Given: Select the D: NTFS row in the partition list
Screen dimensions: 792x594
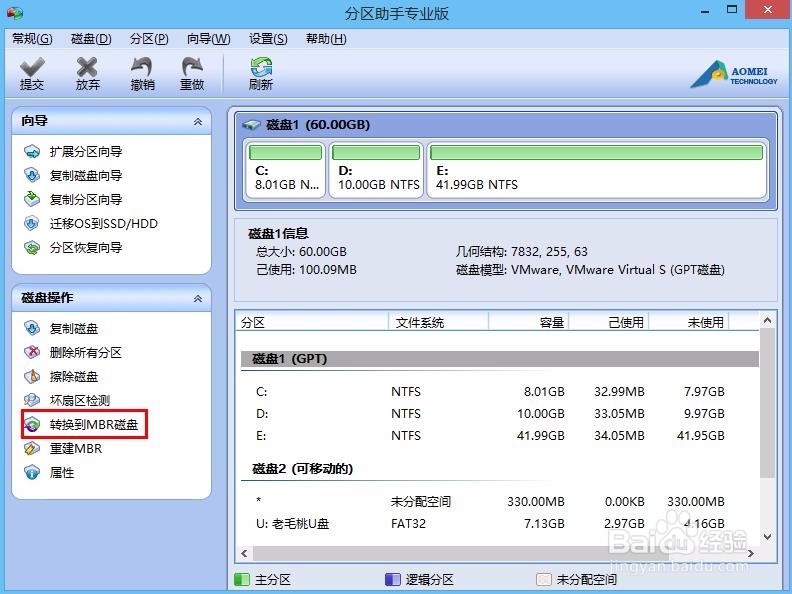Looking at the screenshot, I should [500, 414].
